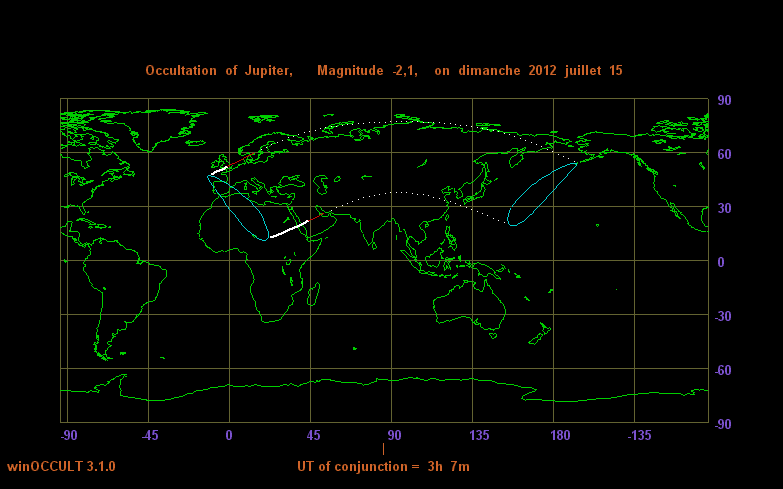Click the Greenland outline on the map
Viewport: 783px width, 489px height.
(165, 130)
